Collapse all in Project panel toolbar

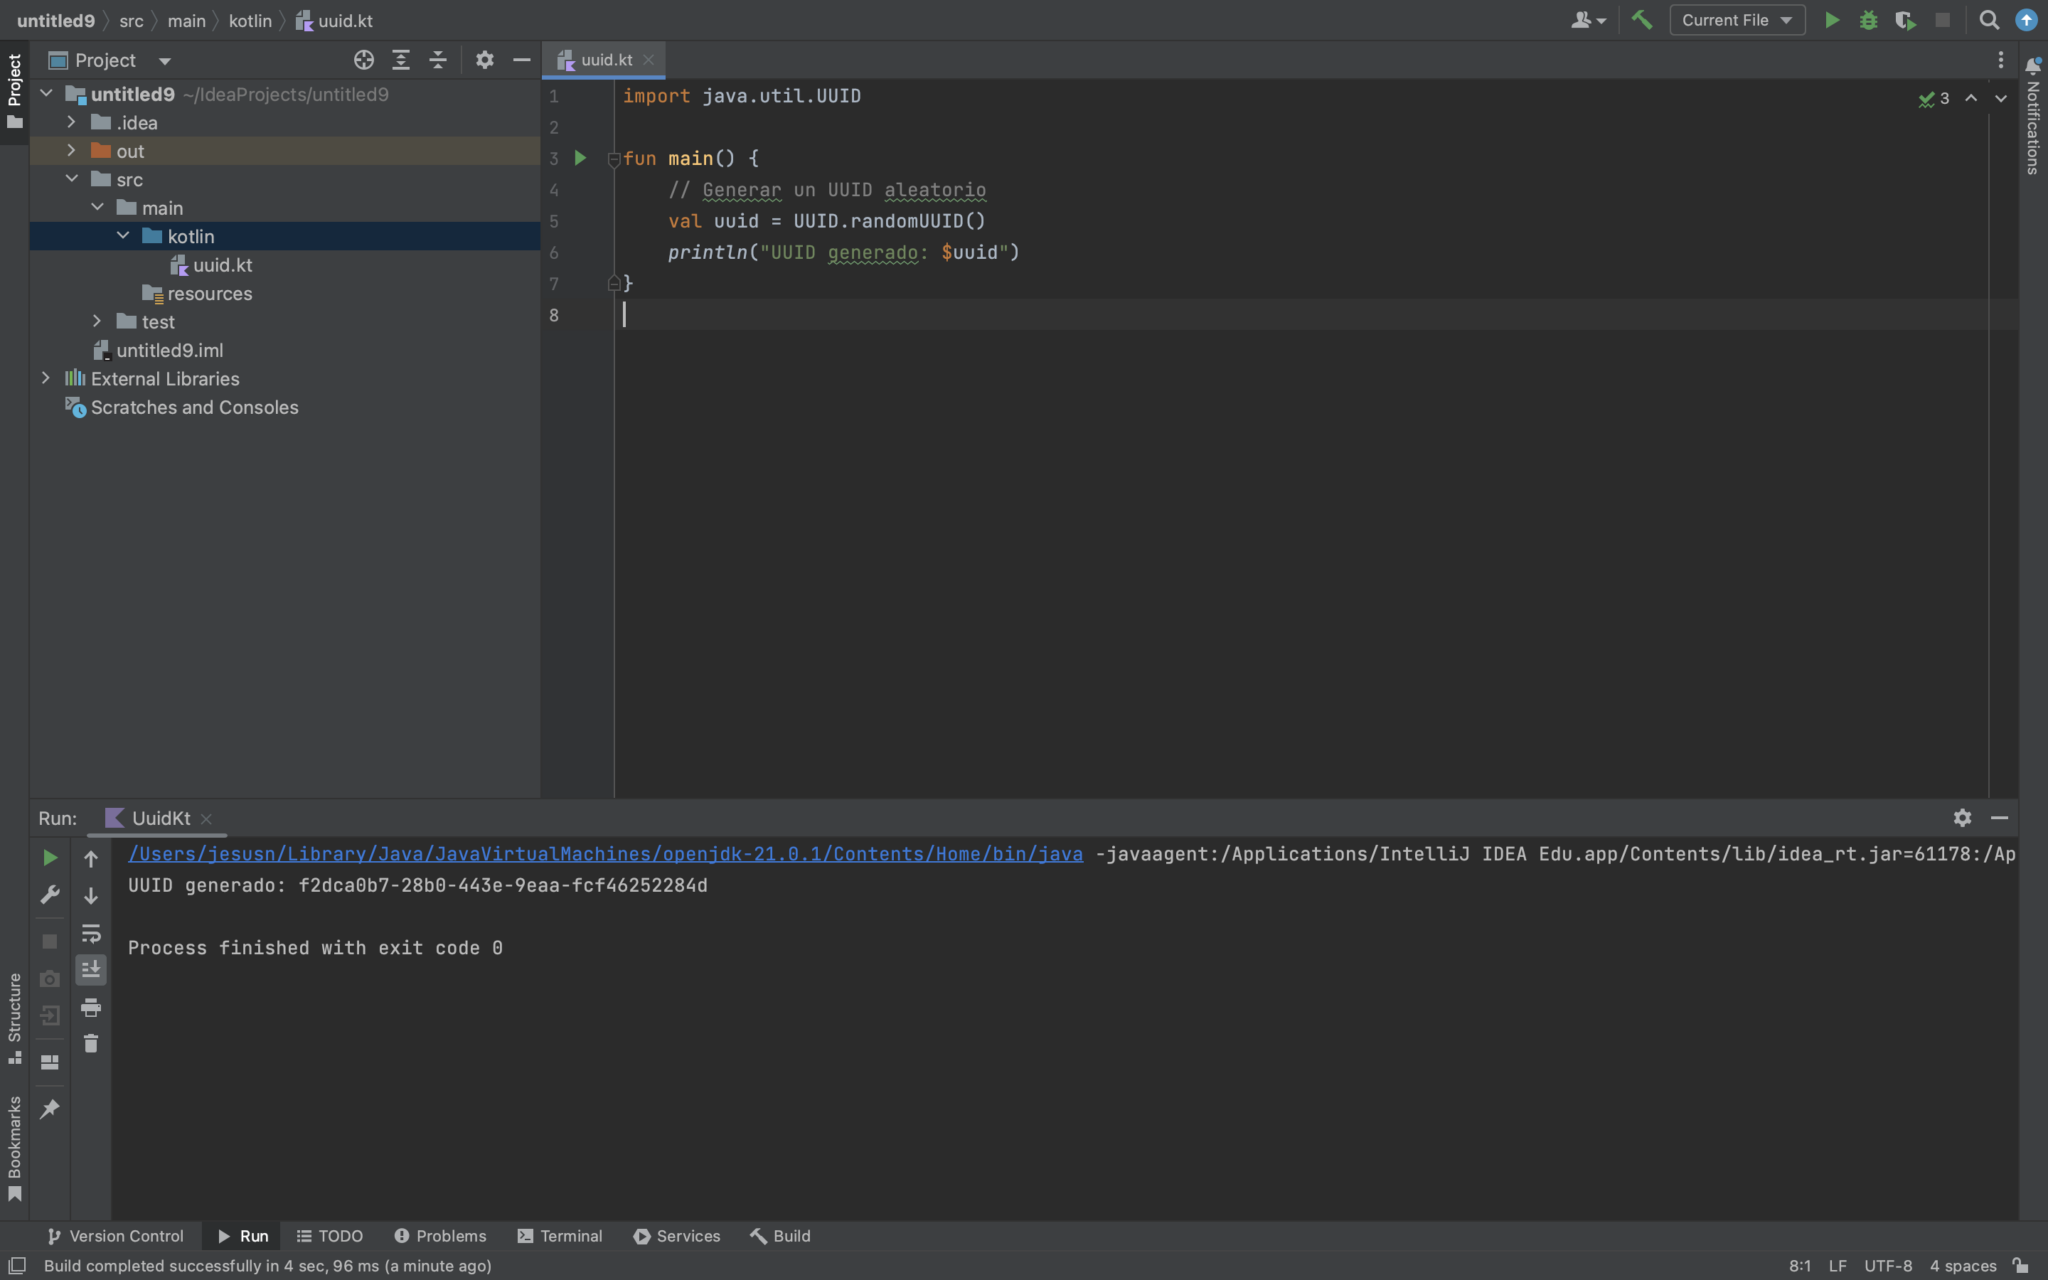(438, 60)
